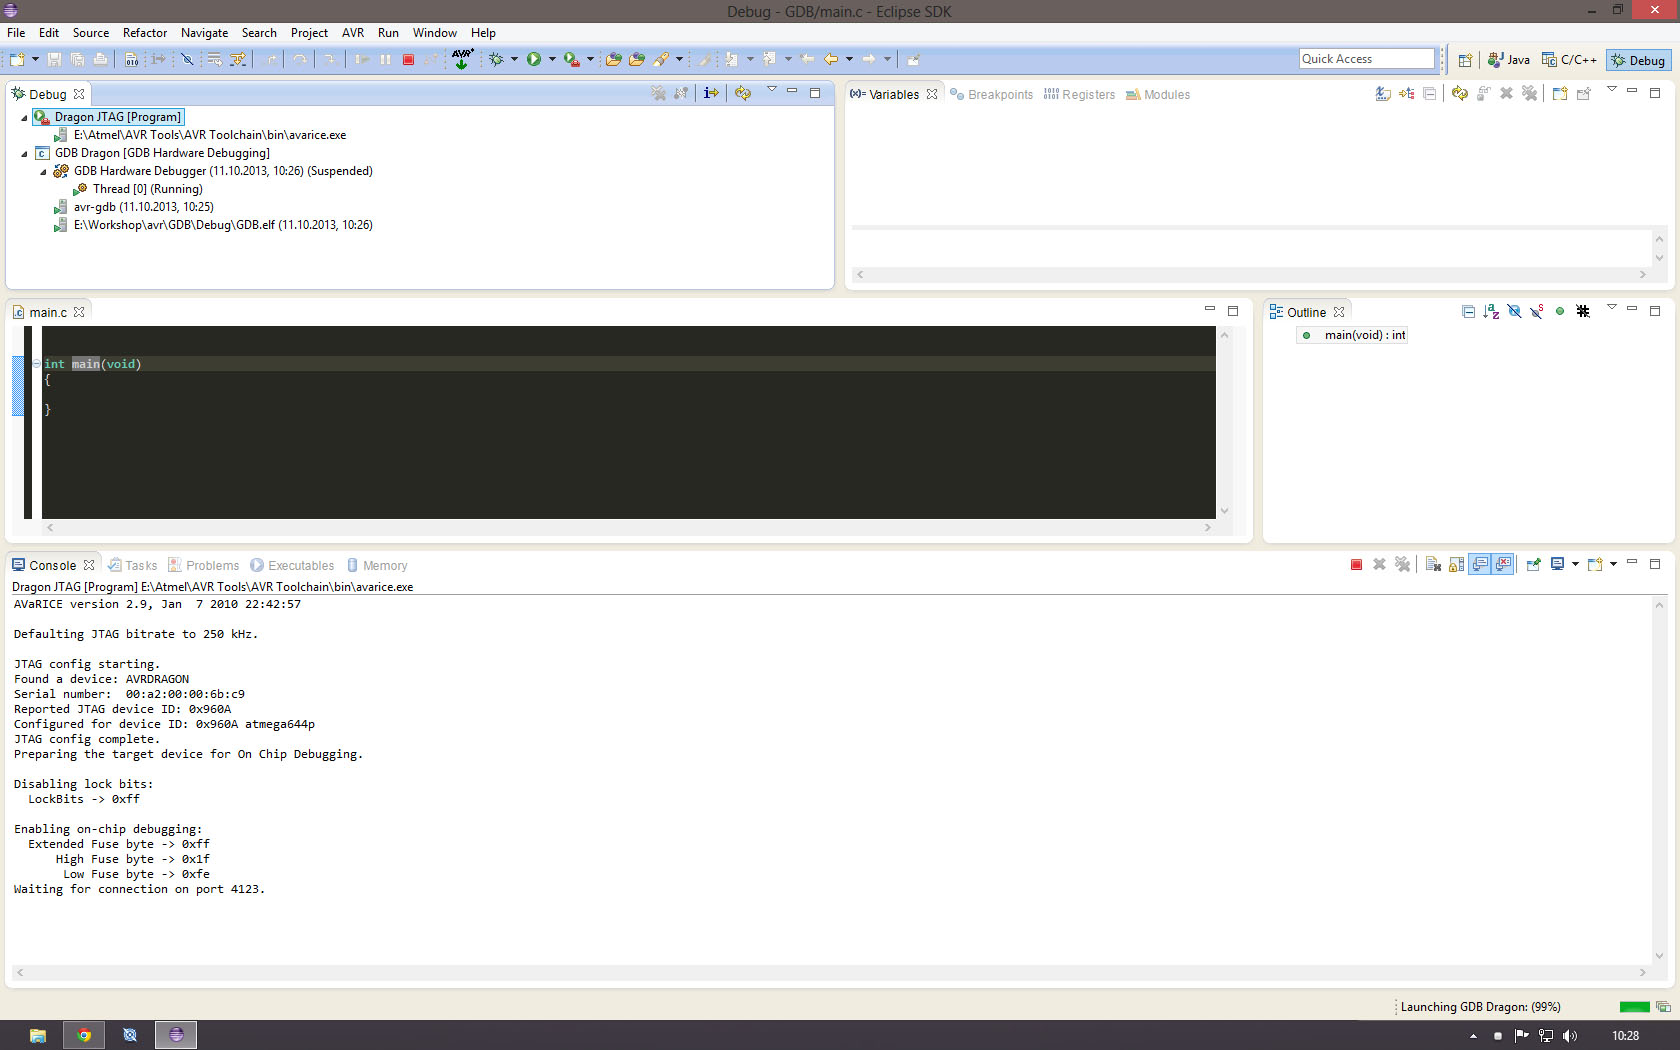
Task: Clear the Console output
Action: coord(1433,564)
